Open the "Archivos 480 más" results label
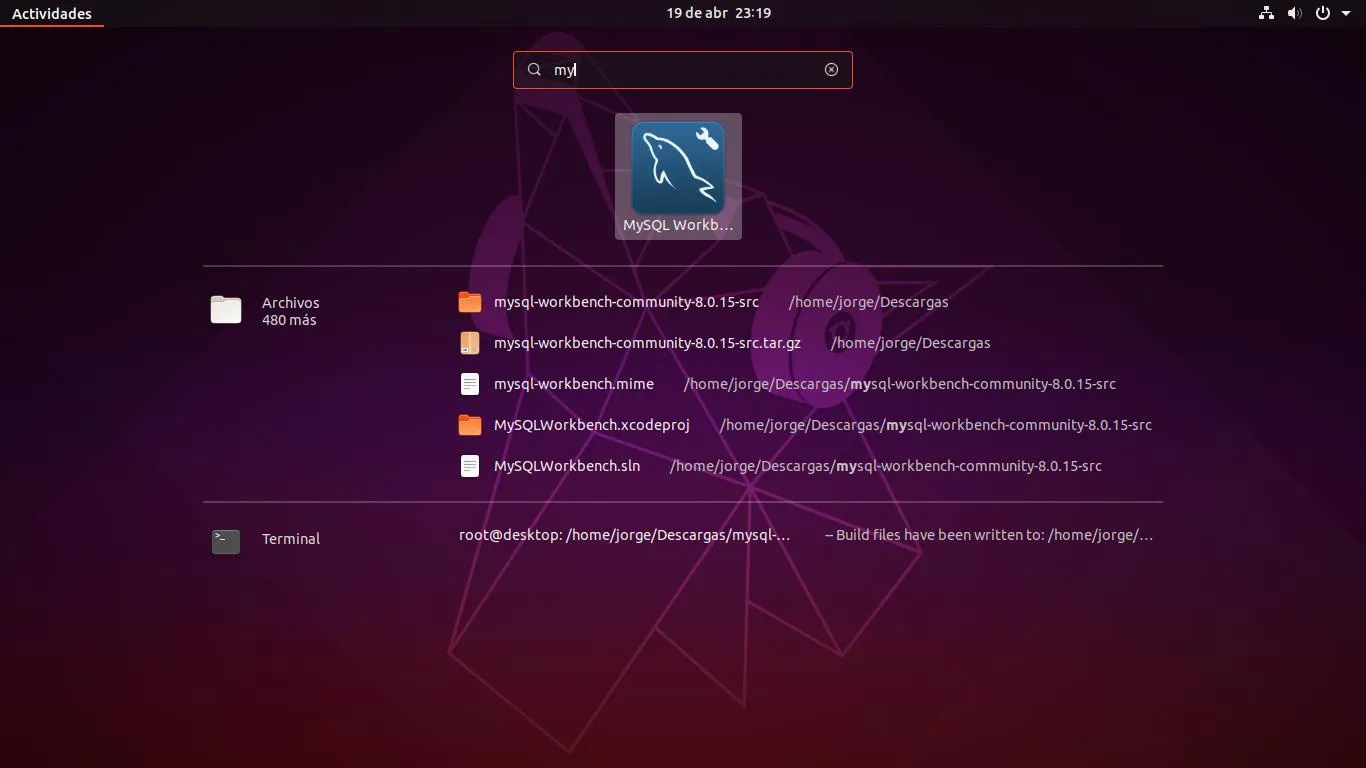 [x=291, y=311]
